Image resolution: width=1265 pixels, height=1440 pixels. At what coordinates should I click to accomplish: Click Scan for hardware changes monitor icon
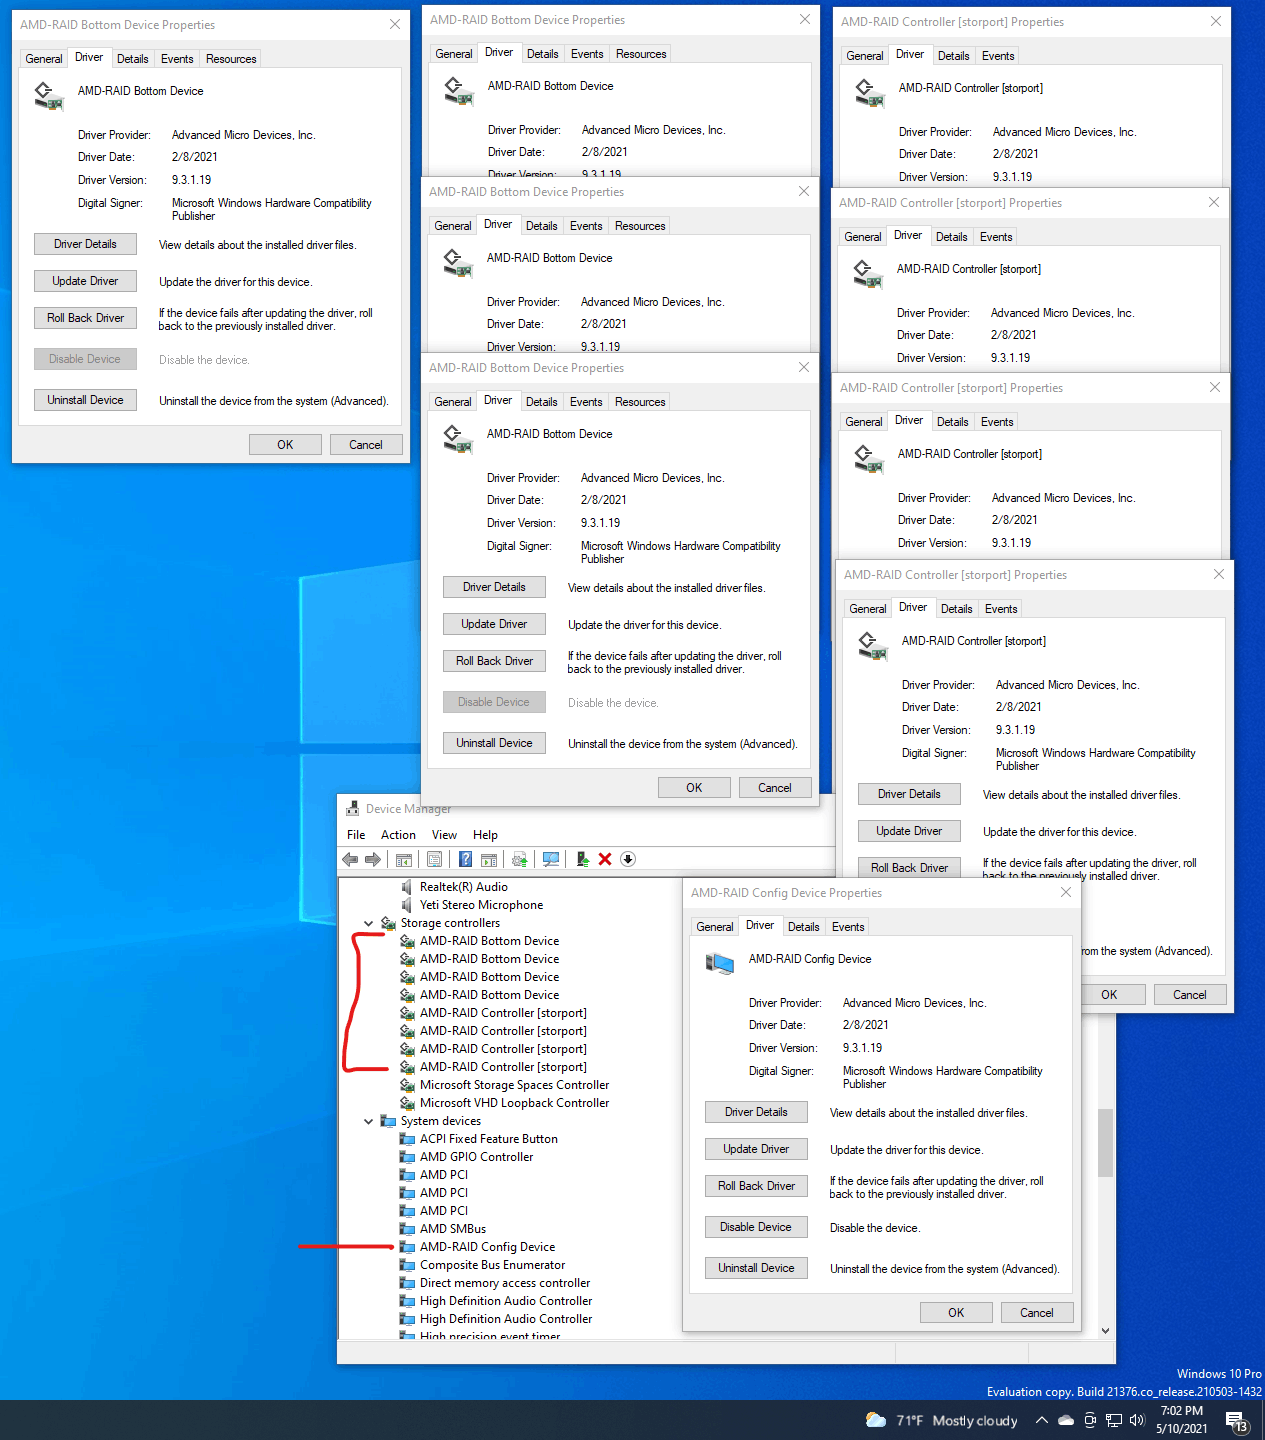550,859
